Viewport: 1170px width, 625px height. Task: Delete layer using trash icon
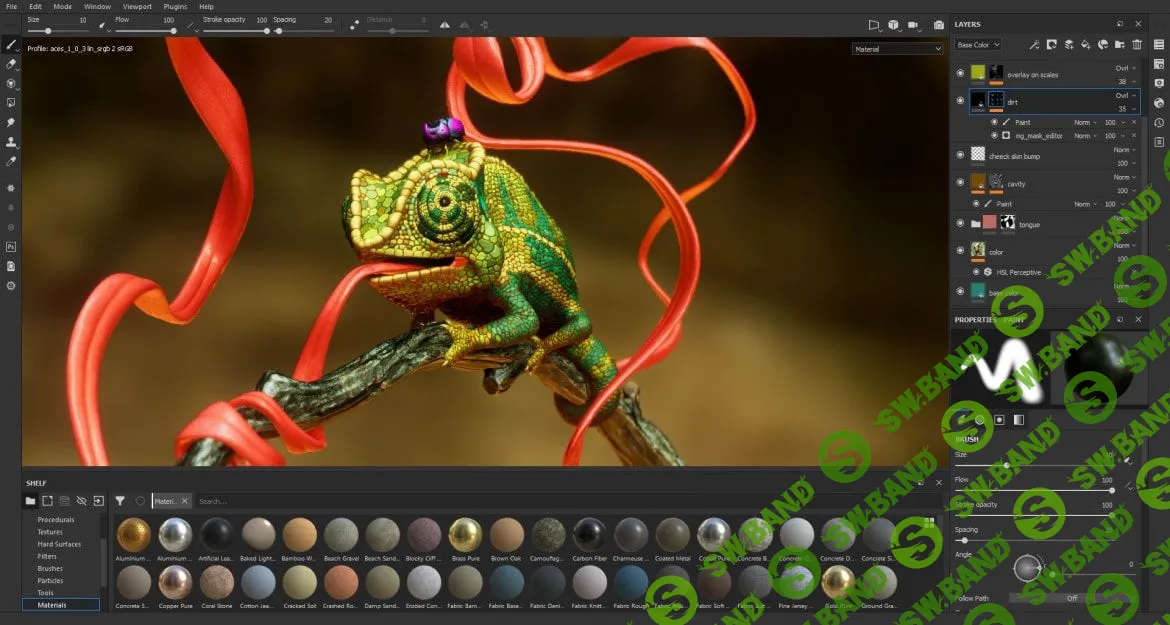[x=1137, y=45]
